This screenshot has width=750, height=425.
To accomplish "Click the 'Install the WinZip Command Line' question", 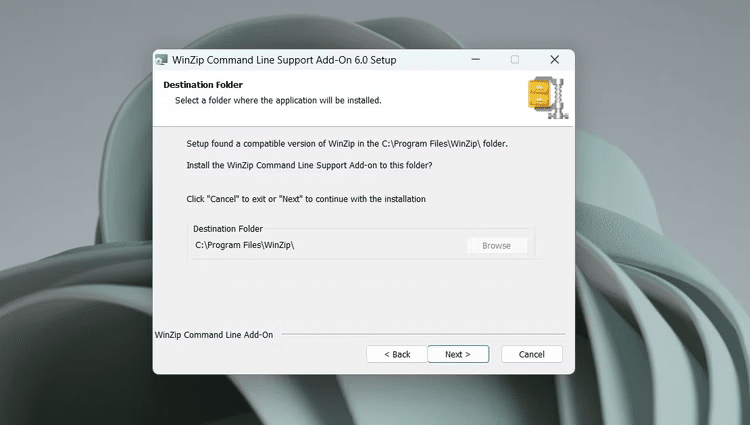I will pos(309,164).
